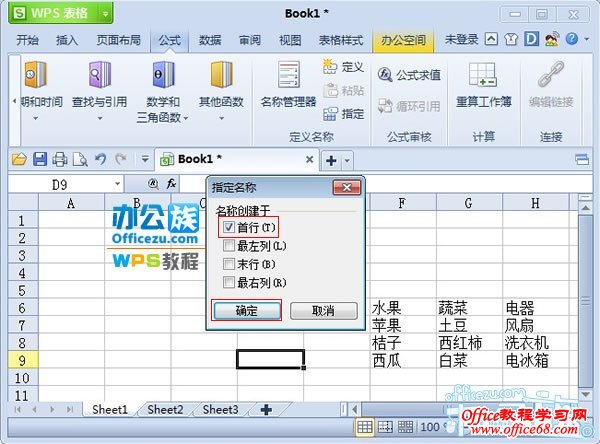The height and width of the screenshot is (444, 600).
Task: Switch to Sheet2 tab
Action: pyautogui.click(x=165, y=410)
